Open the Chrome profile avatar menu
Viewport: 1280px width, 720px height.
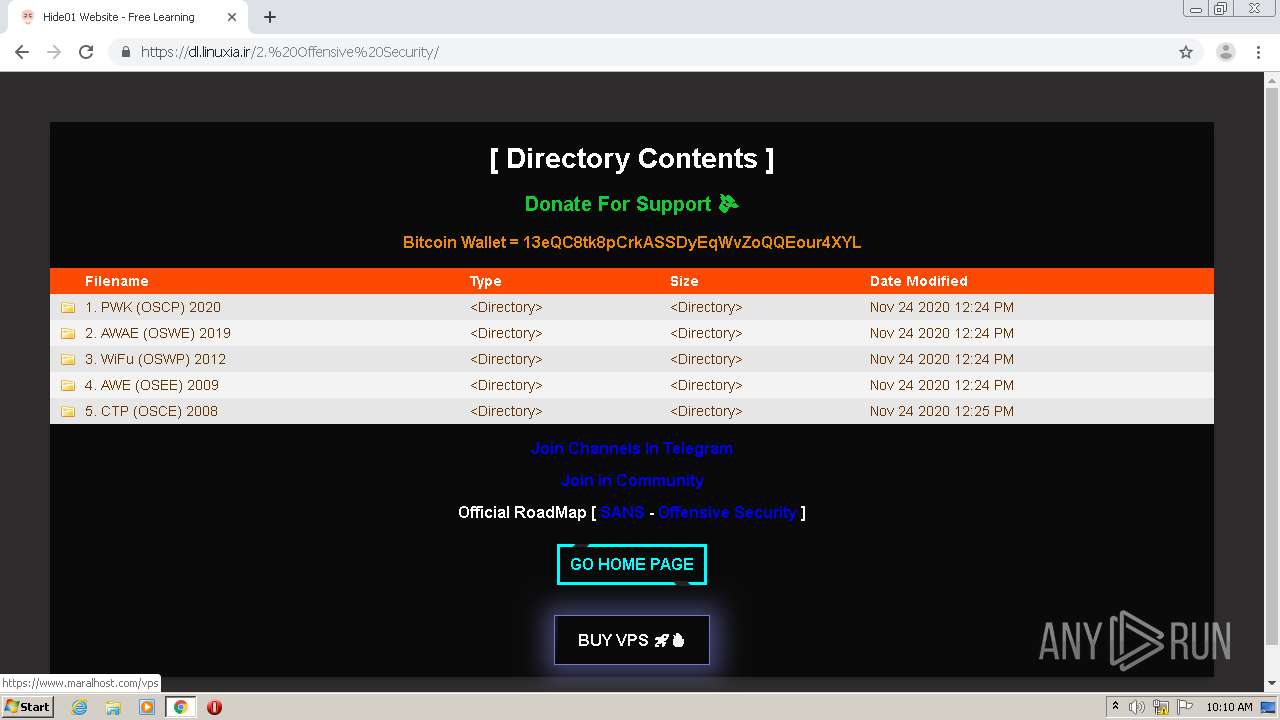[1226, 52]
